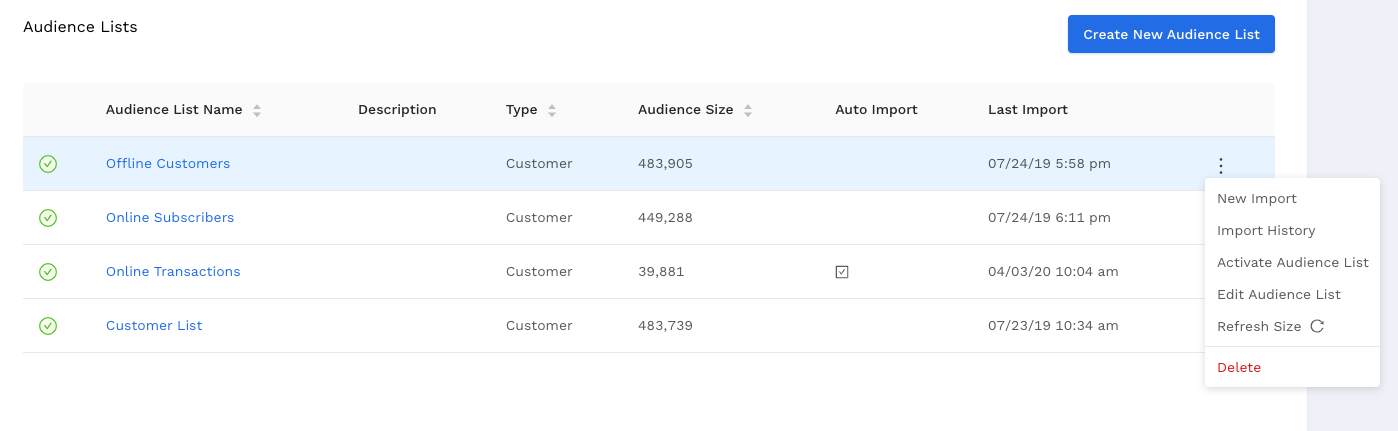
Task: Sort the table by Audience Size
Action: pos(748,110)
